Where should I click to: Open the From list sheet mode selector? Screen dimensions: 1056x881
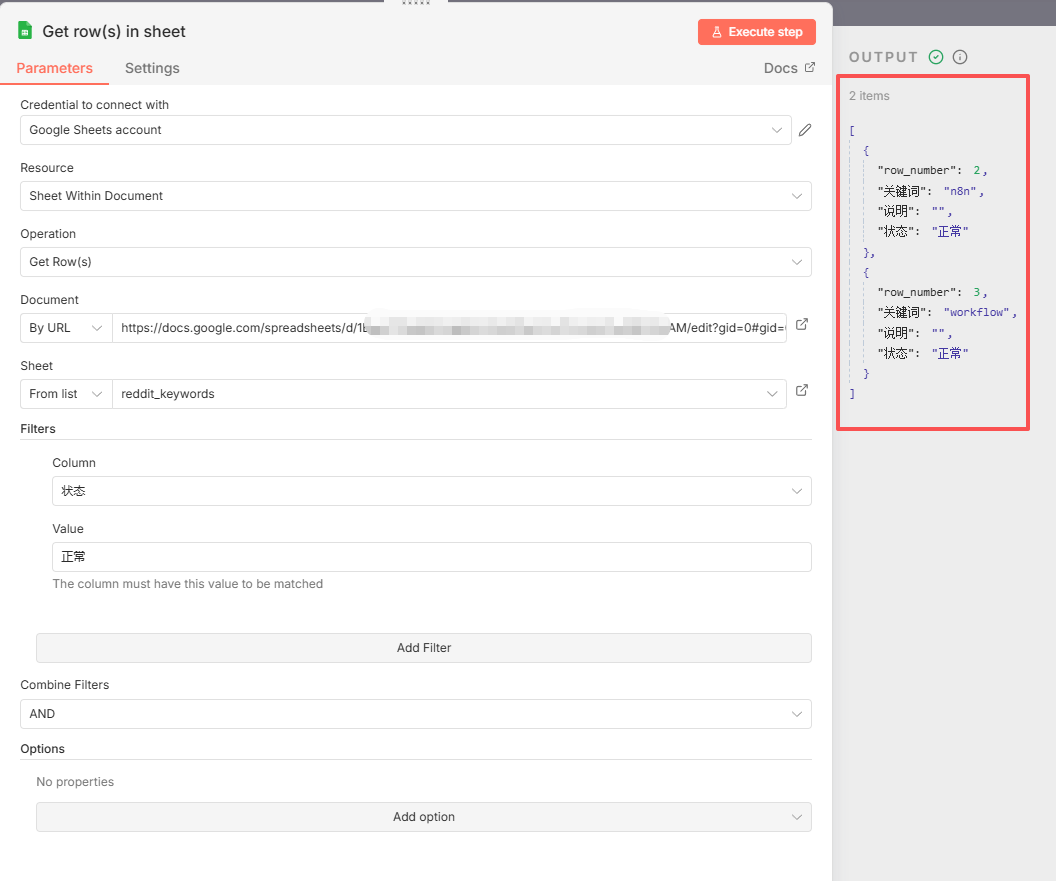[x=66, y=394]
